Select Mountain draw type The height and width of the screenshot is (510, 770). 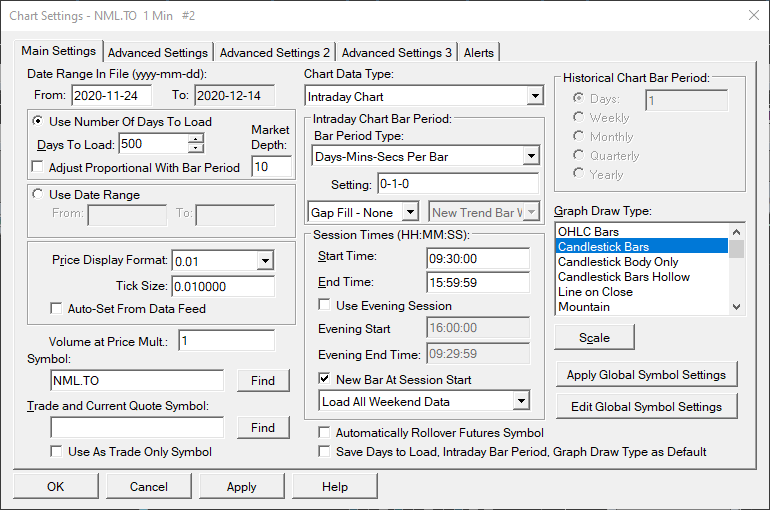point(642,307)
